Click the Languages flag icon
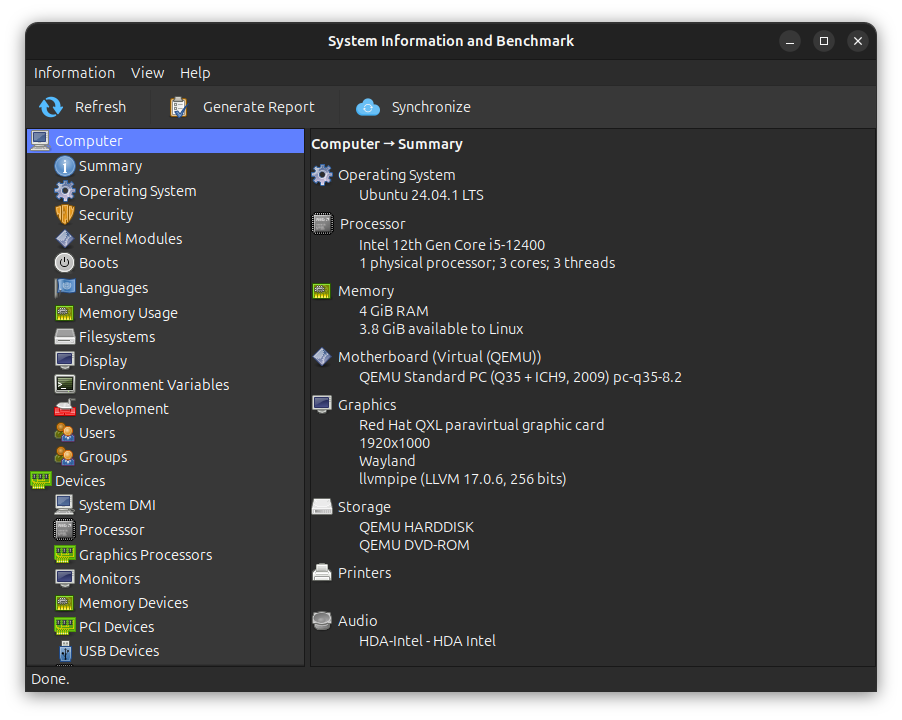The image size is (902, 720). 64,288
